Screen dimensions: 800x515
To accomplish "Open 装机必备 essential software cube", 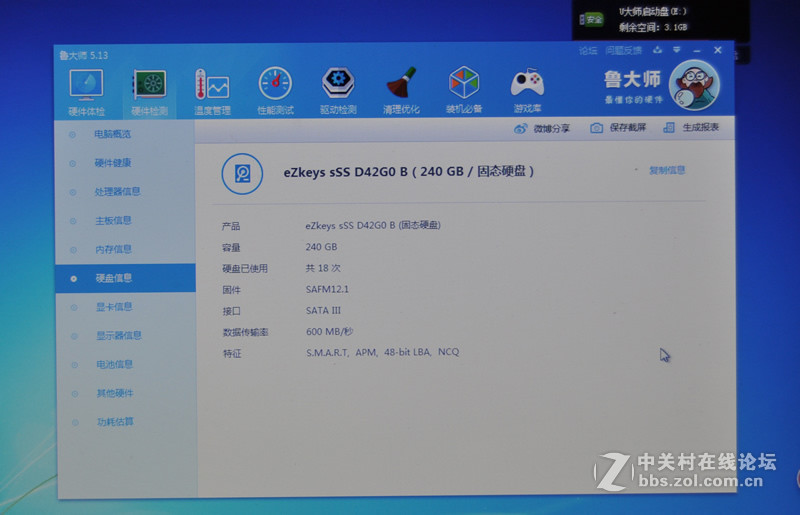I will (x=464, y=90).
